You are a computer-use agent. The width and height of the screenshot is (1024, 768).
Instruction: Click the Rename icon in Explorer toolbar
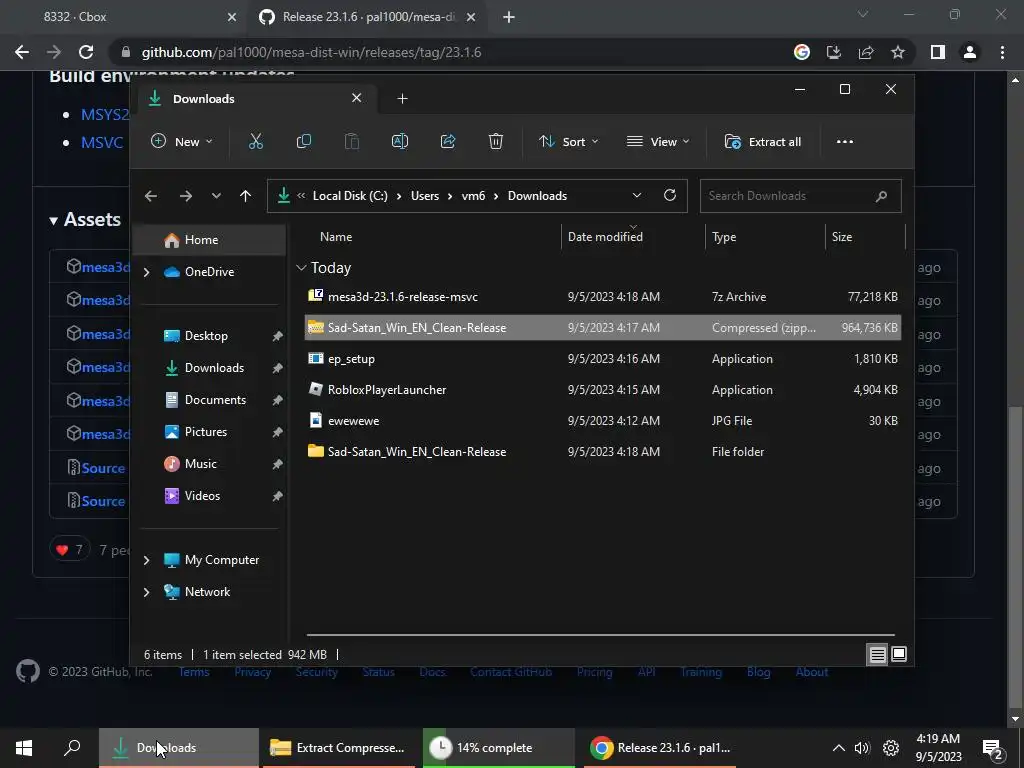400,142
